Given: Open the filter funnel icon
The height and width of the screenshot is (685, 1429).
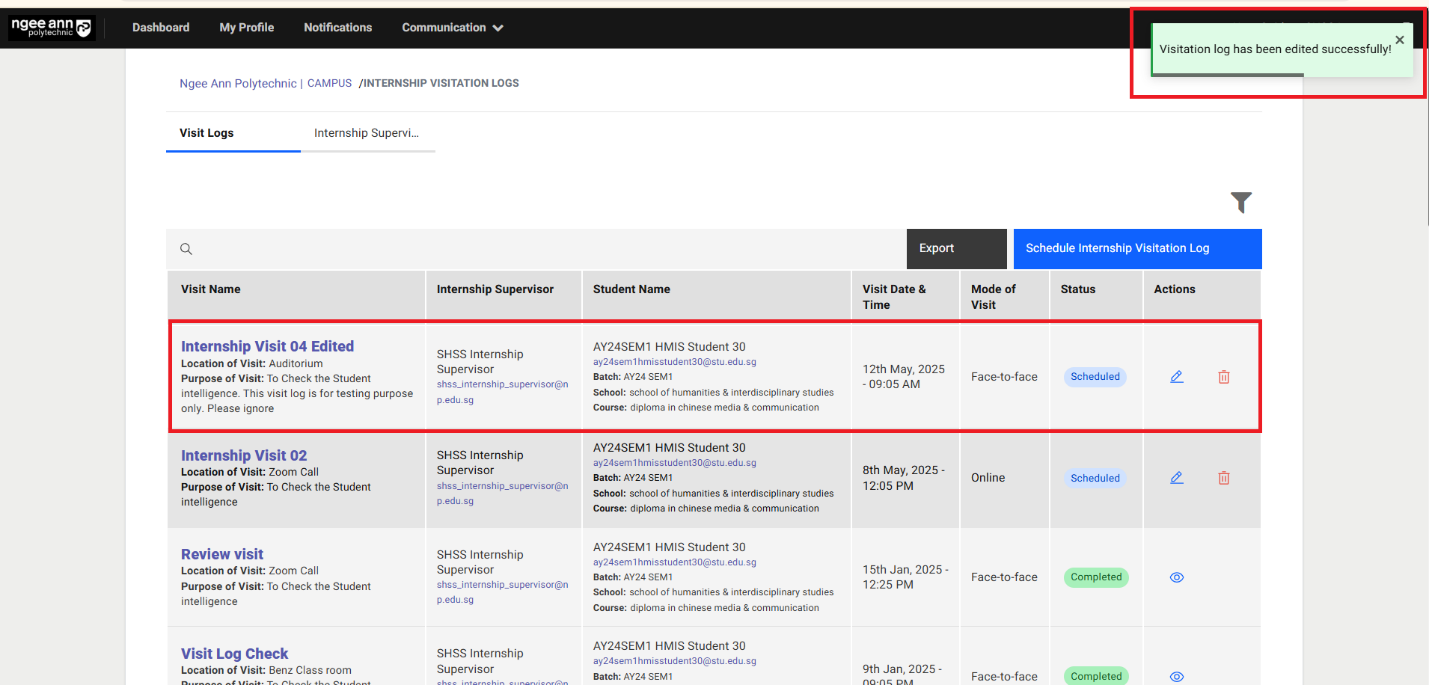Looking at the screenshot, I should click(x=1241, y=203).
